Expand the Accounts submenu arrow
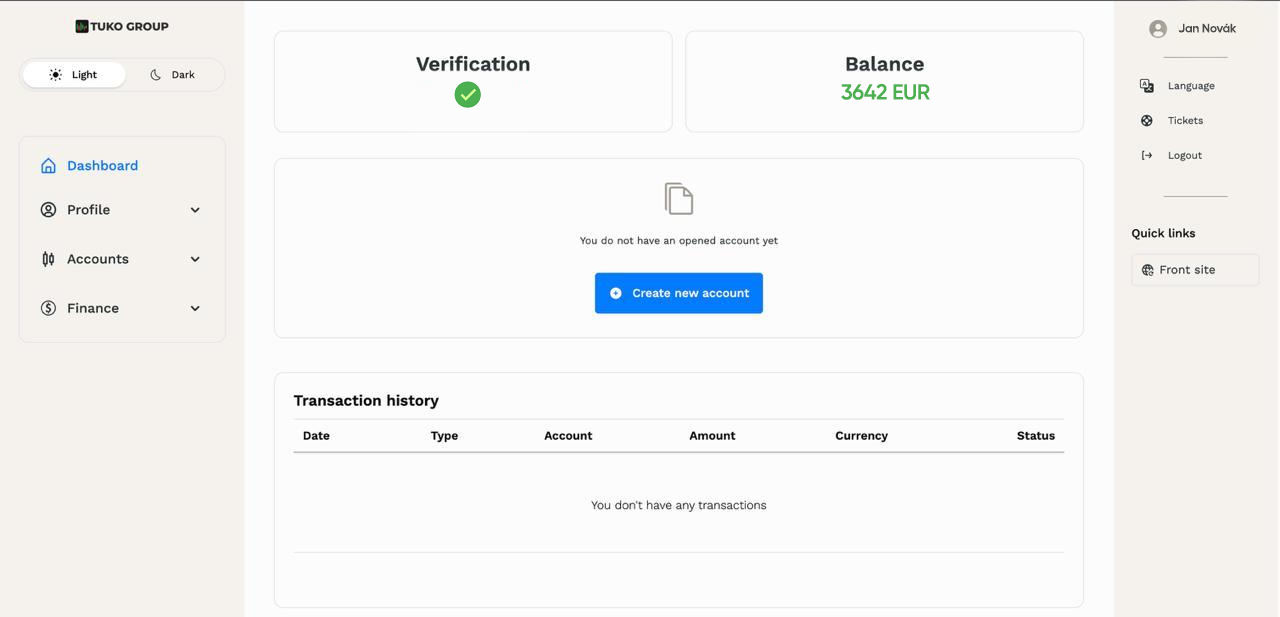The height and width of the screenshot is (617, 1280). (195, 259)
